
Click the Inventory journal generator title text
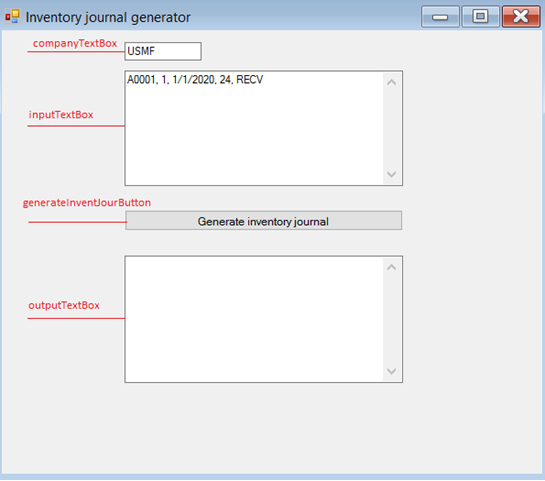point(108,17)
